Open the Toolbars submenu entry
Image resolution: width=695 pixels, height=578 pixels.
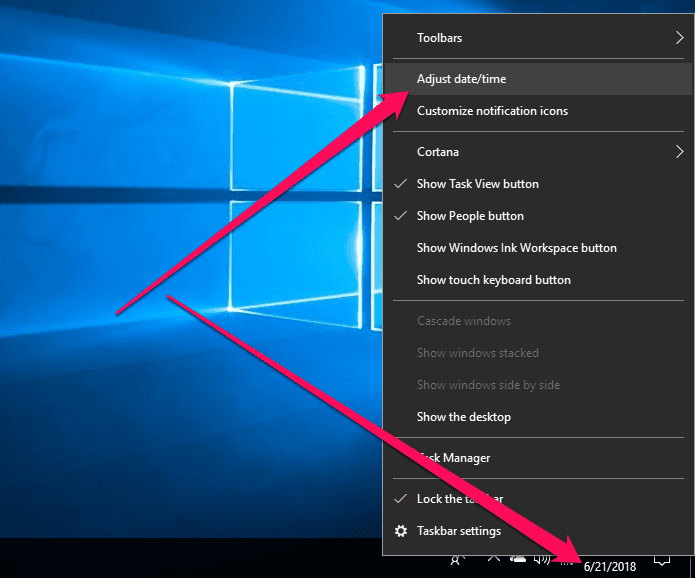point(538,38)
